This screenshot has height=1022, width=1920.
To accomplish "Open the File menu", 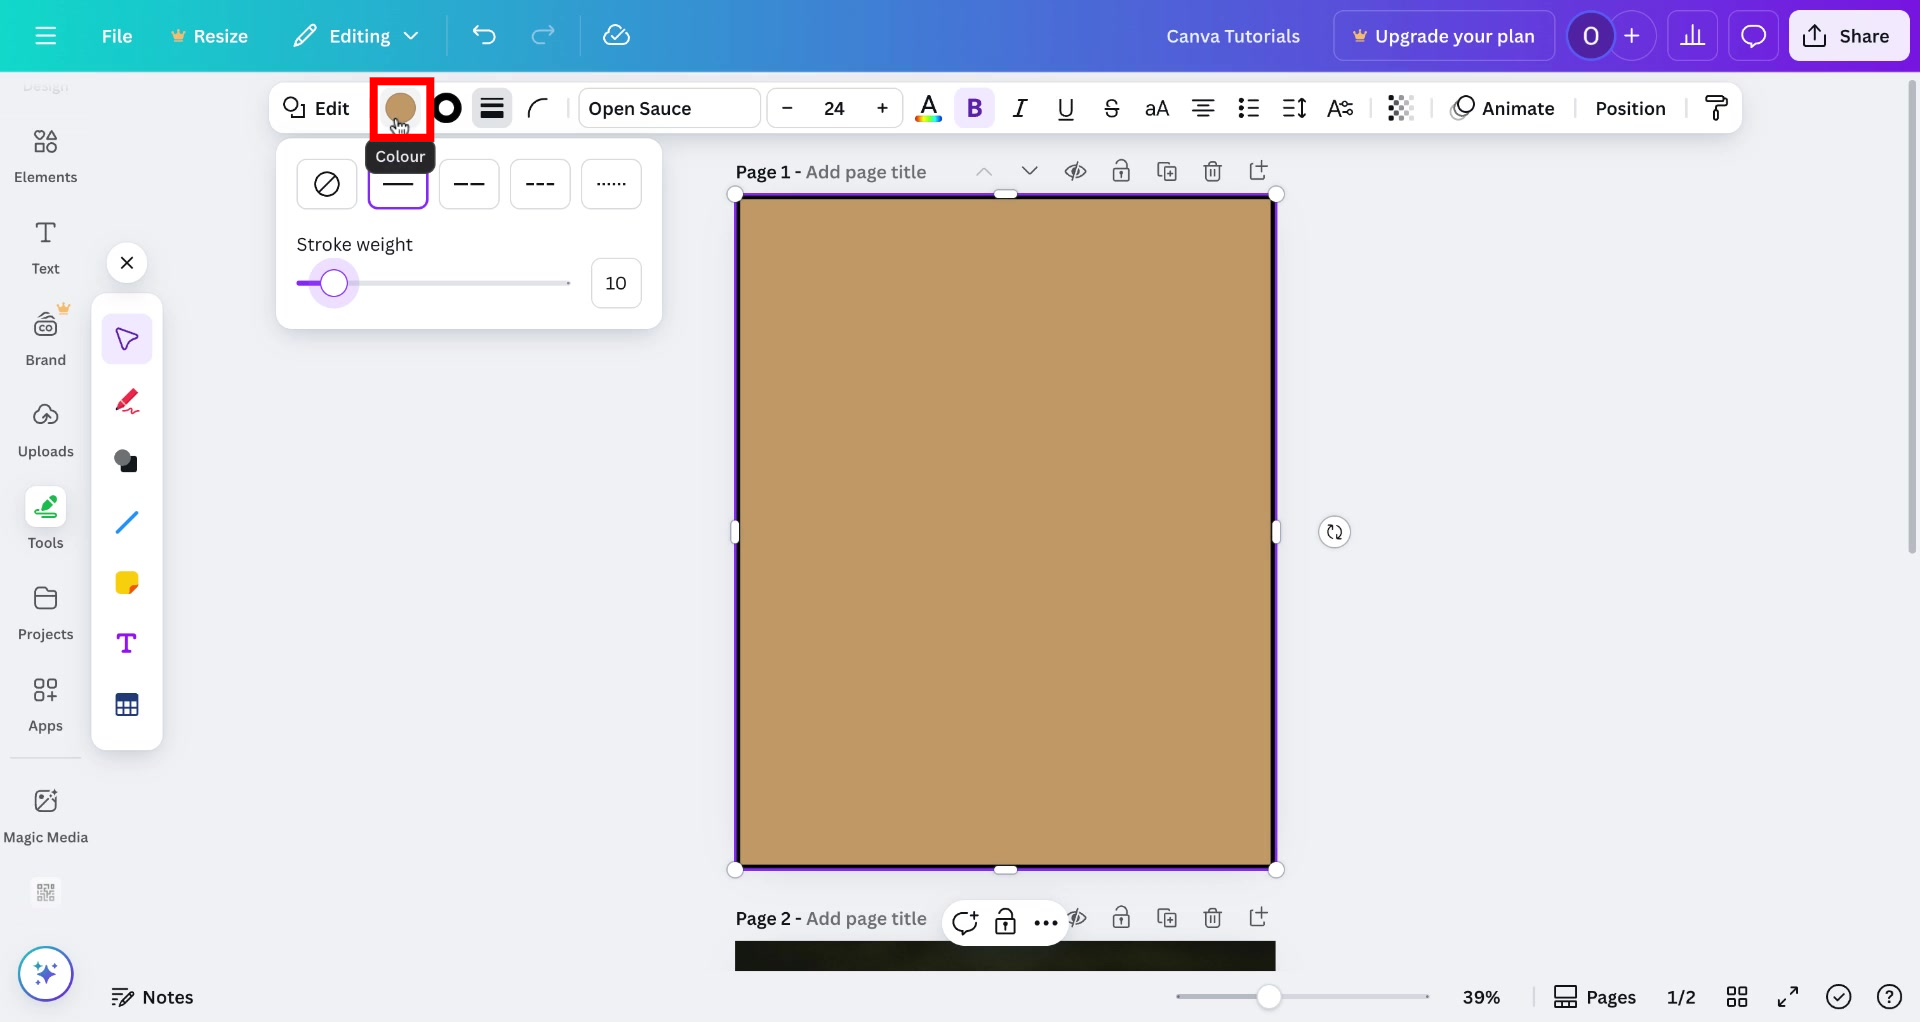I will pos(117,35).
